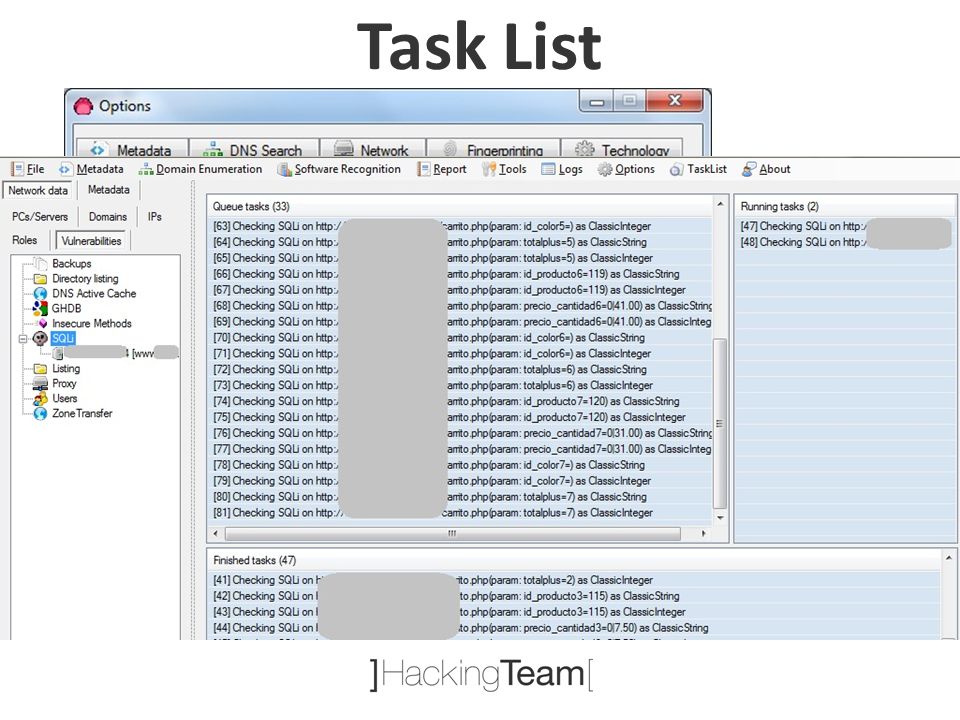Select queue task [63] id_color5 ClassicInteger
The image size is (960, 720).
[x=459, y=226]
